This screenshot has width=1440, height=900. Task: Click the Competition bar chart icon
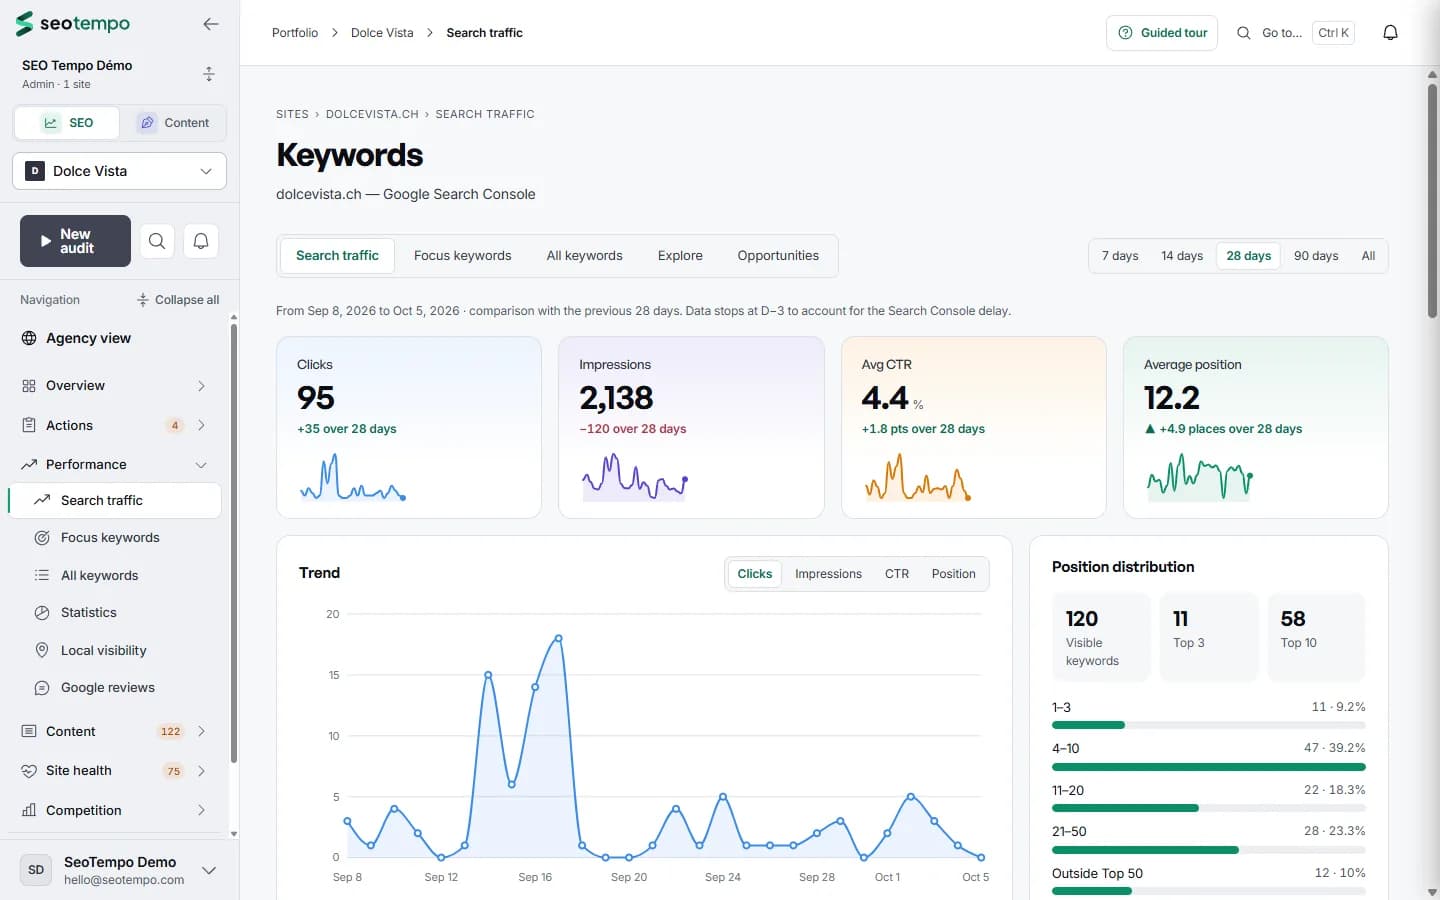click(29, 810)
